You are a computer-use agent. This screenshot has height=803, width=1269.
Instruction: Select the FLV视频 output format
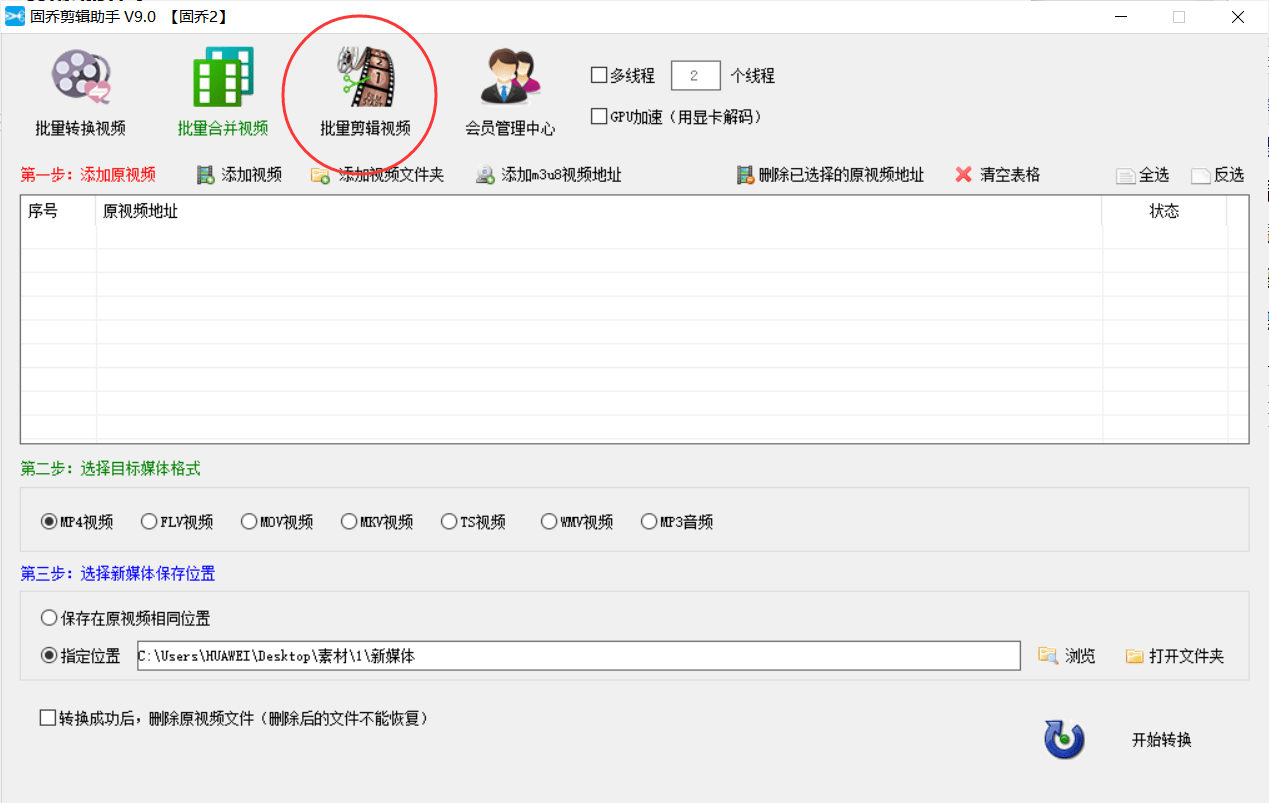point(149,521)
